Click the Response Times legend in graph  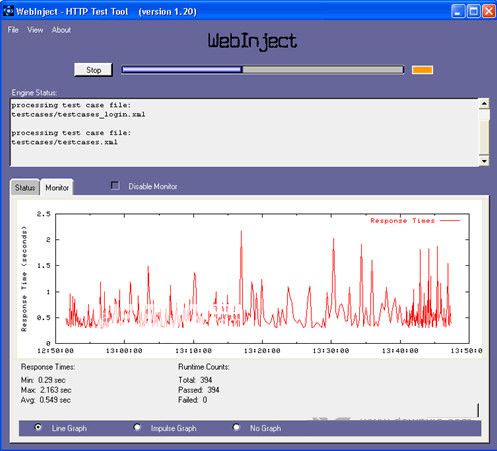tap(415, 220)
